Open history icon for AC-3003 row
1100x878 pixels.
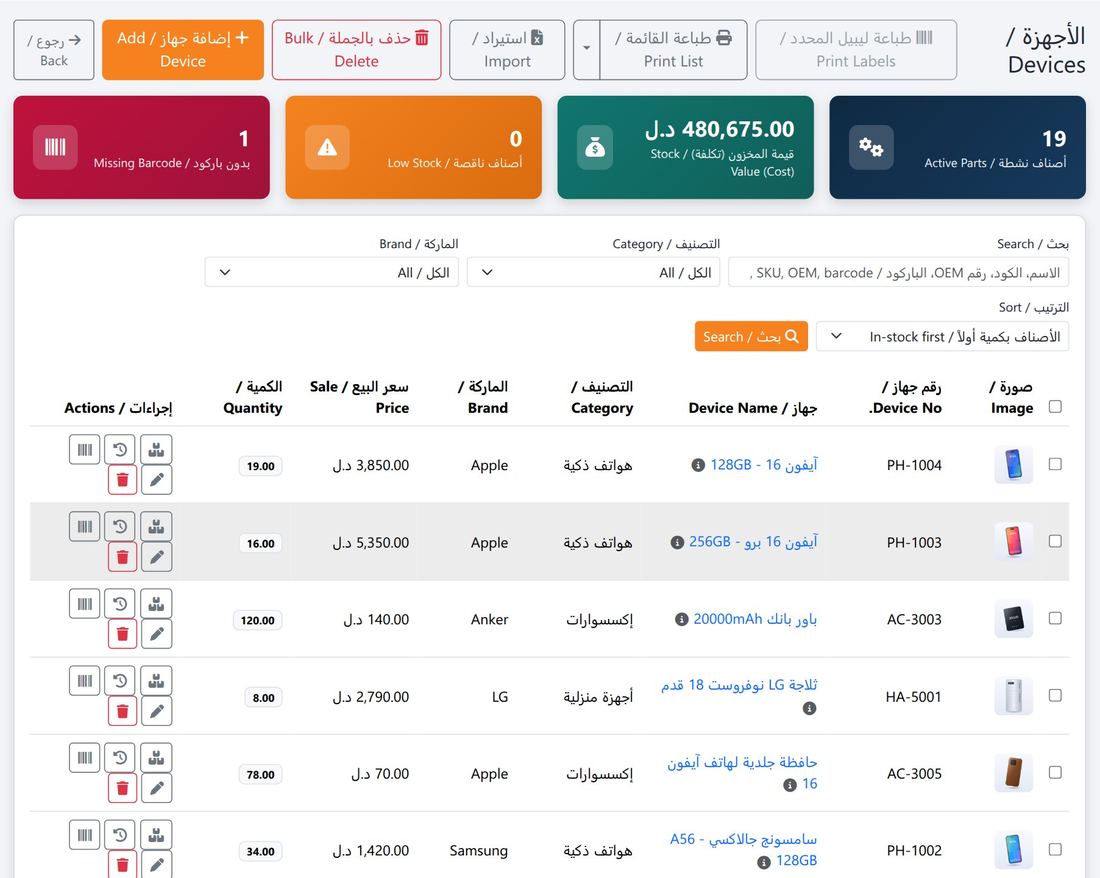click(120, 604)
